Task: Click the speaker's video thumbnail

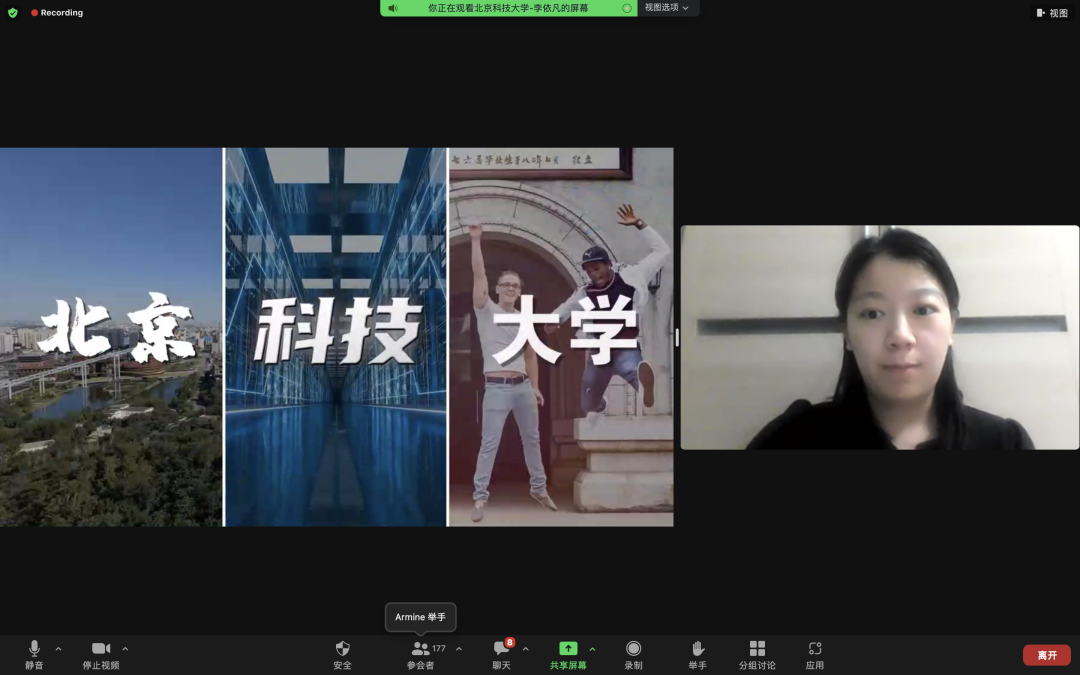Action: tap(880, 338)
